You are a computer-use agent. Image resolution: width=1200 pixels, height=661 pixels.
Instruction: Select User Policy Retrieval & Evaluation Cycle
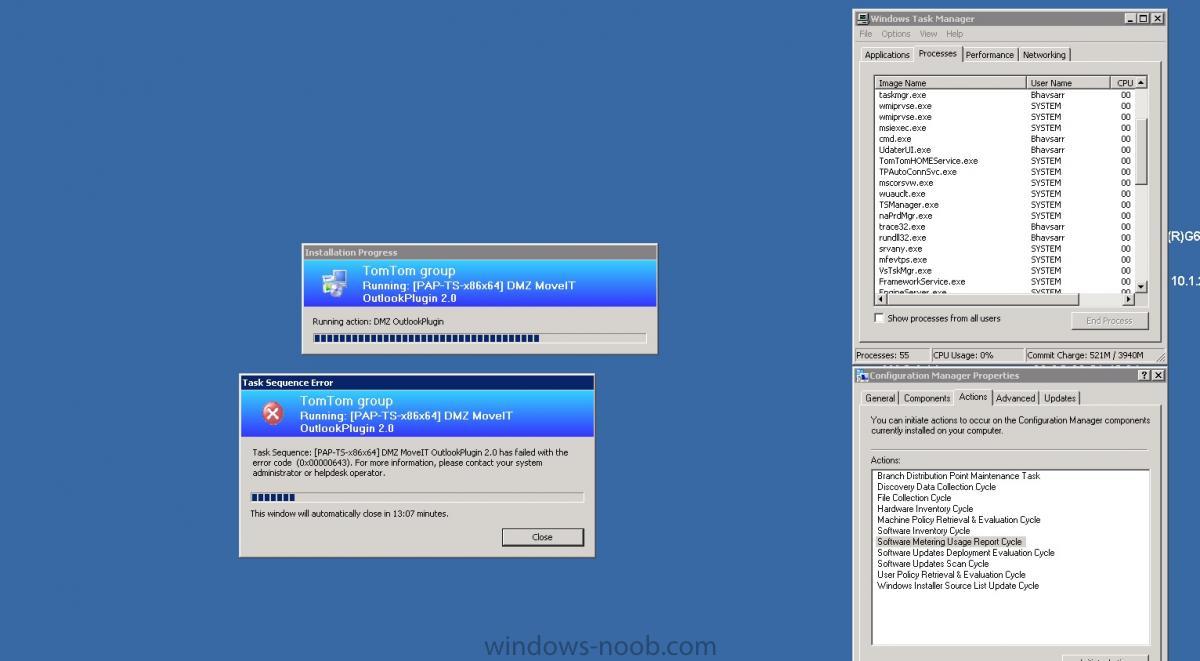951,575
